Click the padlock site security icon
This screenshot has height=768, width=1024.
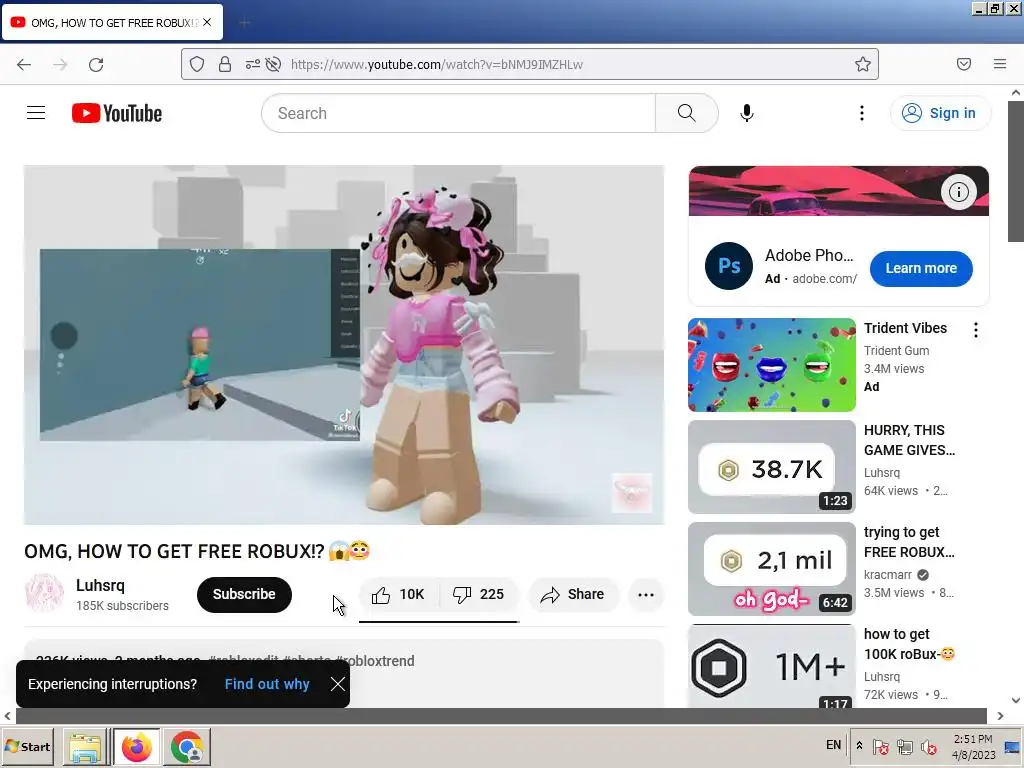[x=225, y=64]
